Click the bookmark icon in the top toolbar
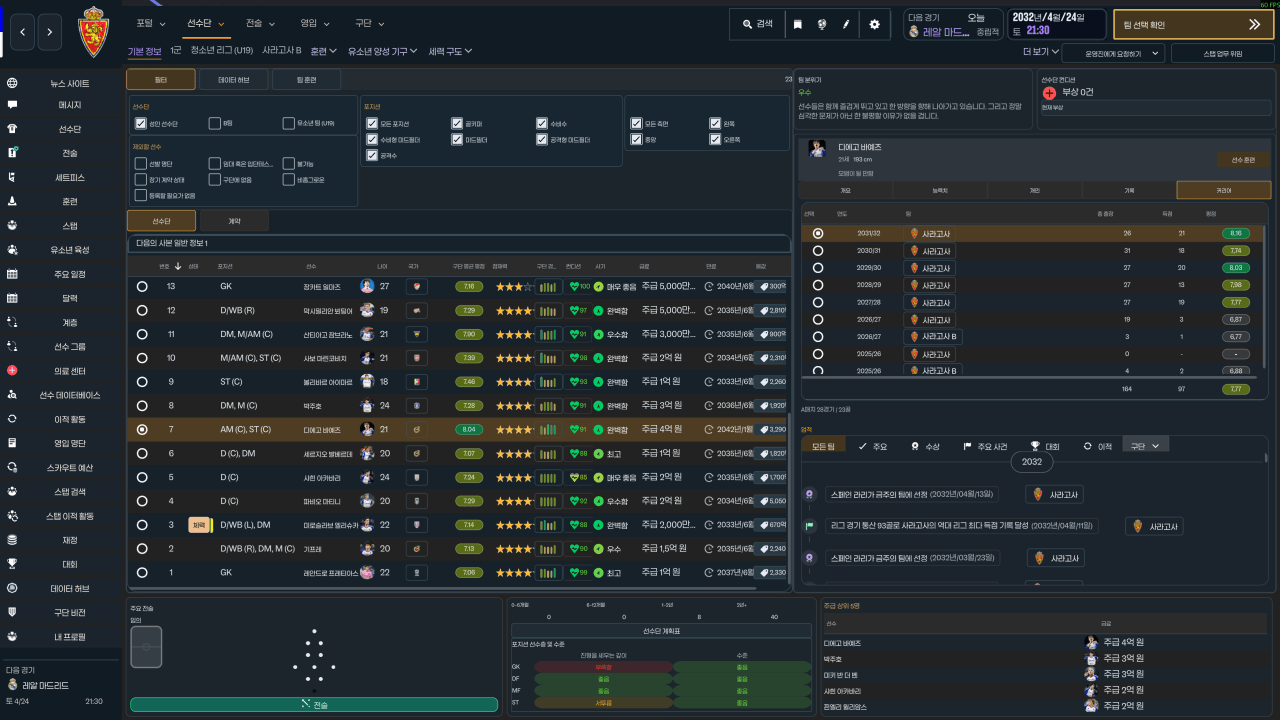 pos(797,24)
